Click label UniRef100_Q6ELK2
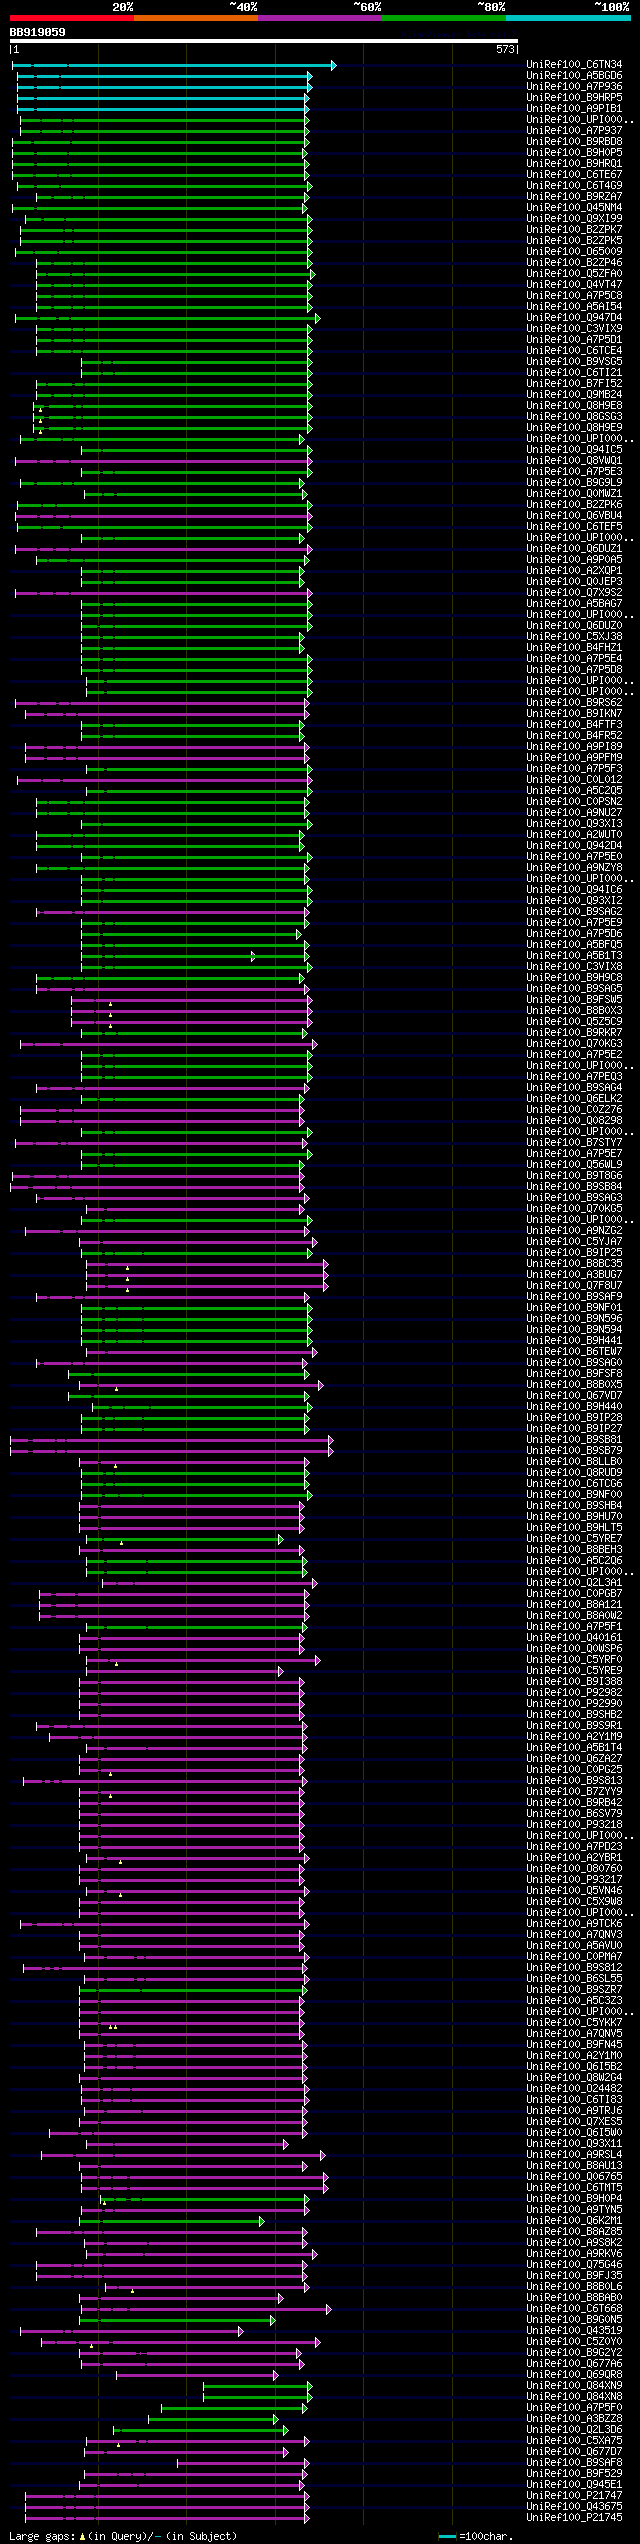Image resolution: width=640 pixels, height=2544 pixels. [x=574, y=1099]
